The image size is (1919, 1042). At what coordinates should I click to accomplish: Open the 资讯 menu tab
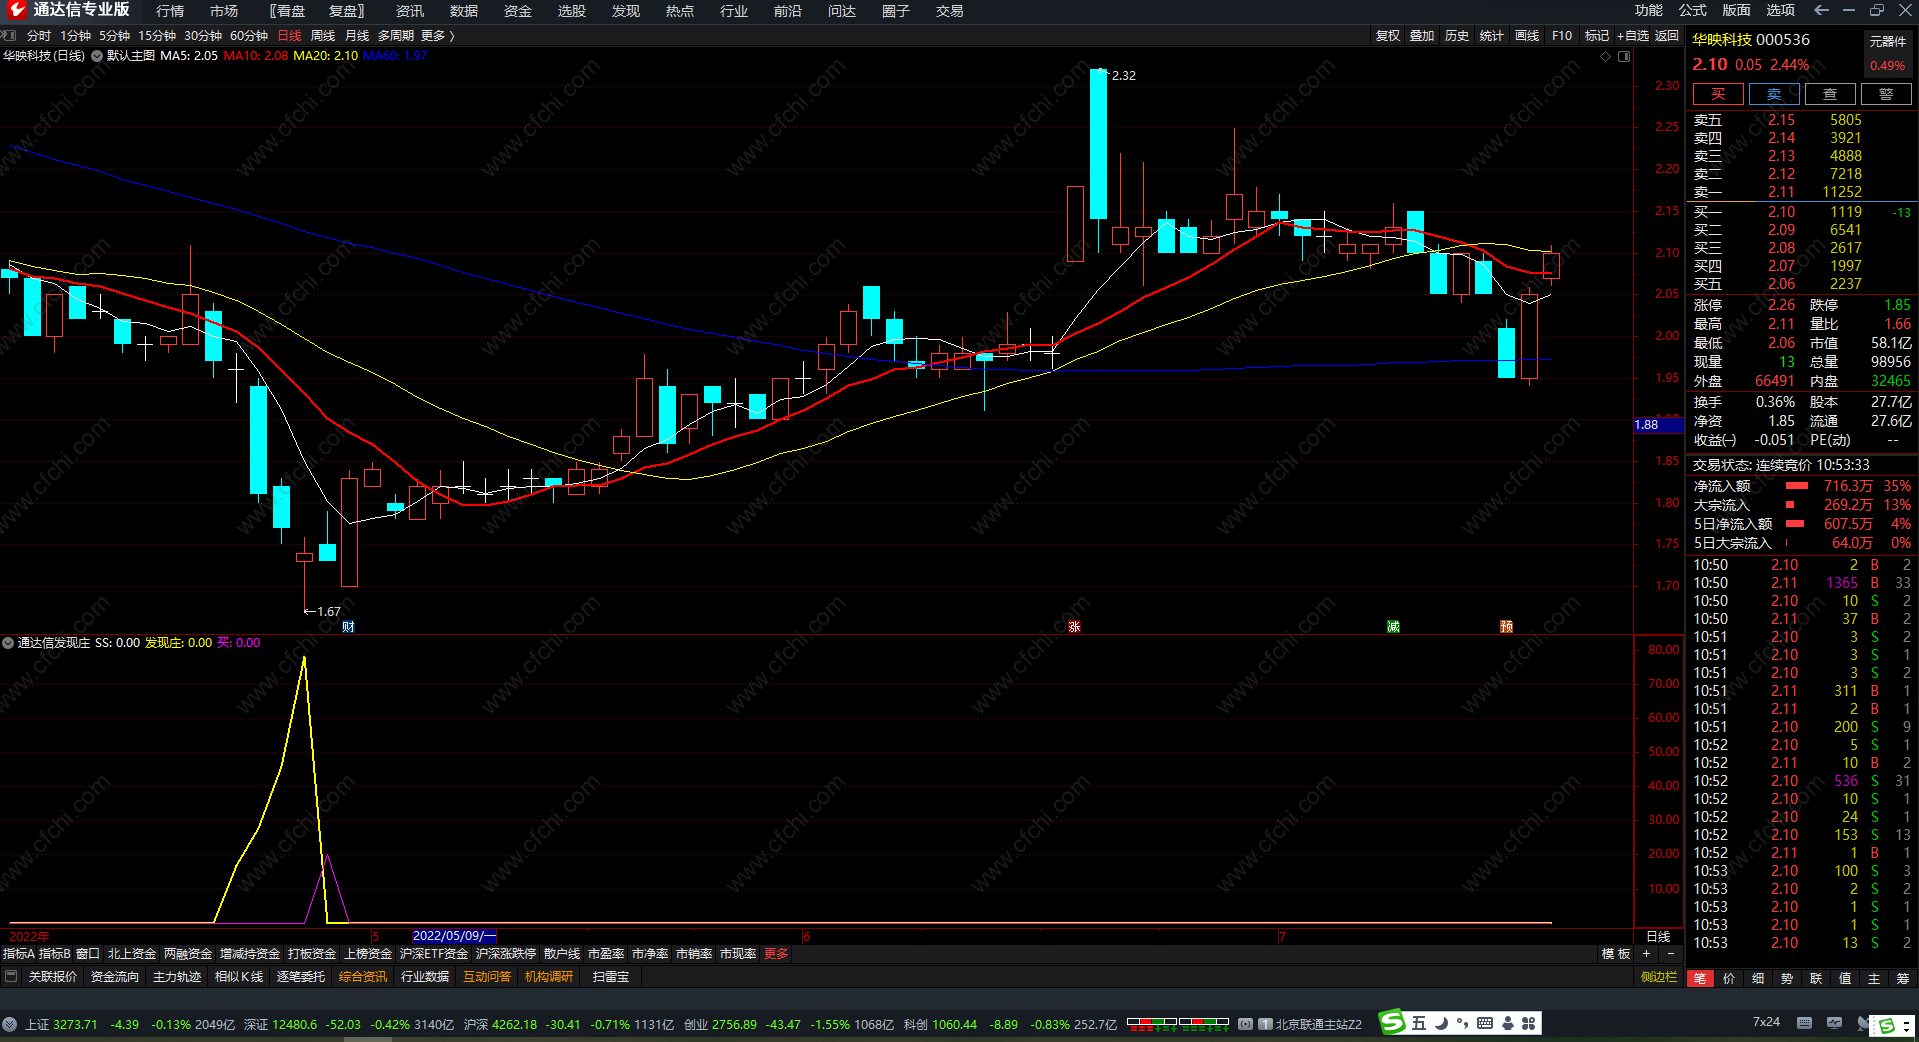[410, 11]
